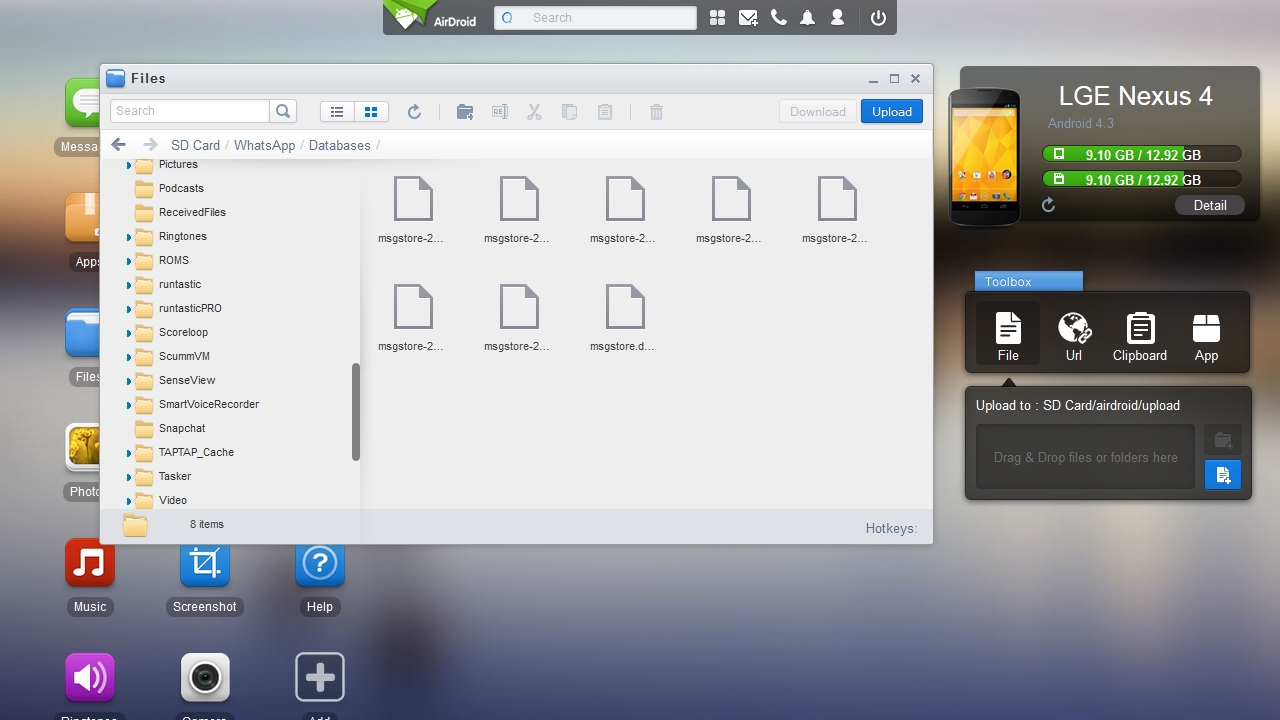Click the power sign-out icon

878,18
